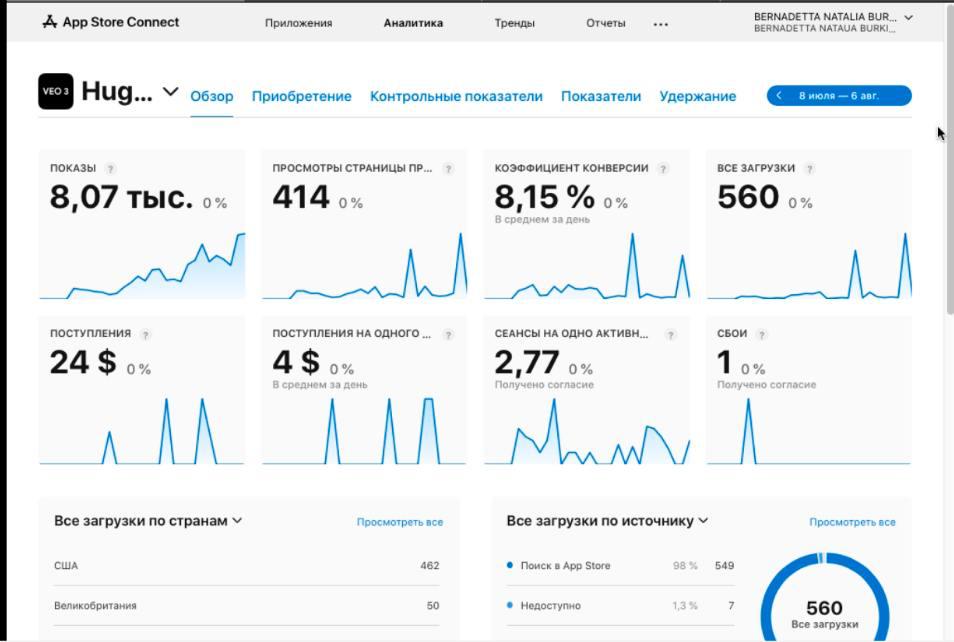Viewport: 954px width, 642px height.
Task: Click the Великобритания row in country list
Action: pos(246,605)
